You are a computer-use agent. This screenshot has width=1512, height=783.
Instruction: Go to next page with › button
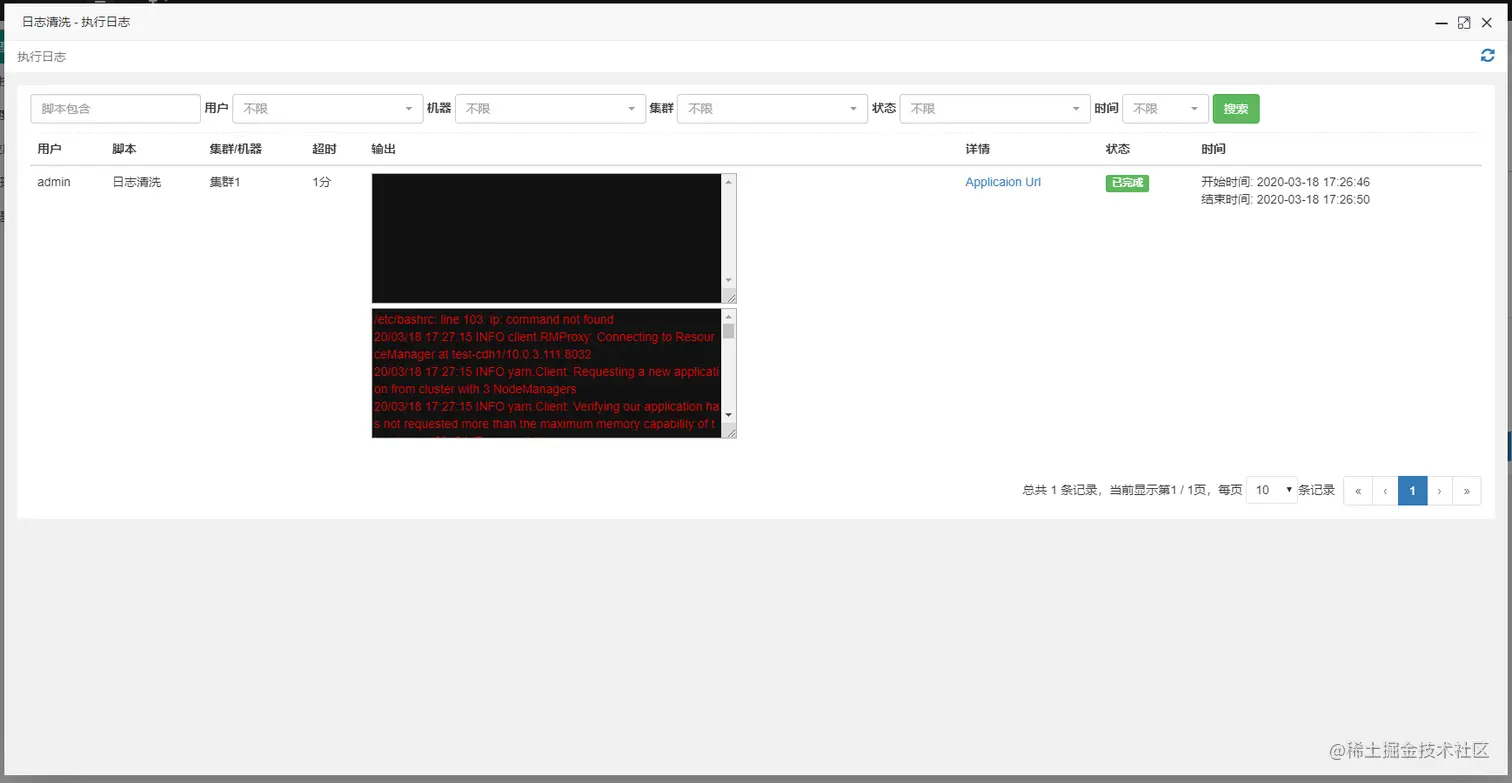1439,491
